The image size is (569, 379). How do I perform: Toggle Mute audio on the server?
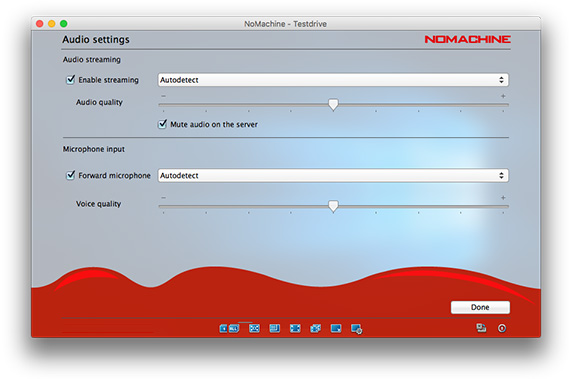click(x=162, y=124)
